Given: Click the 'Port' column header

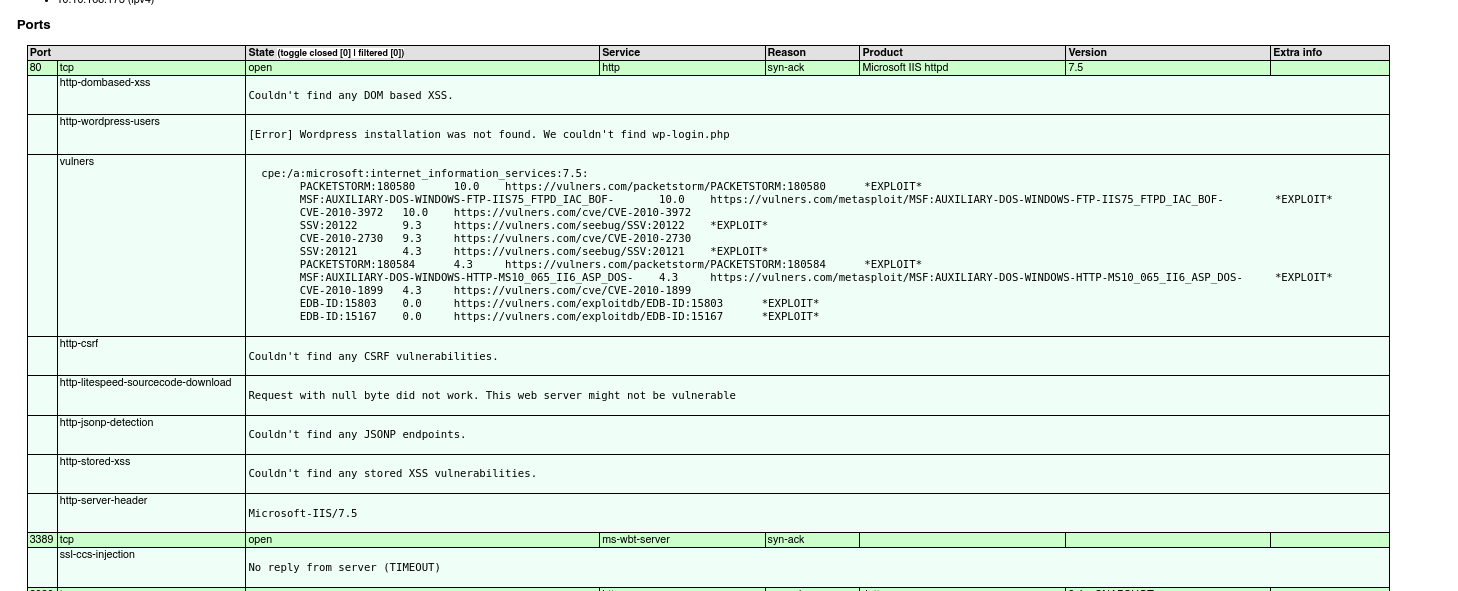Looking at the screenshot, I should pos(136,53).
